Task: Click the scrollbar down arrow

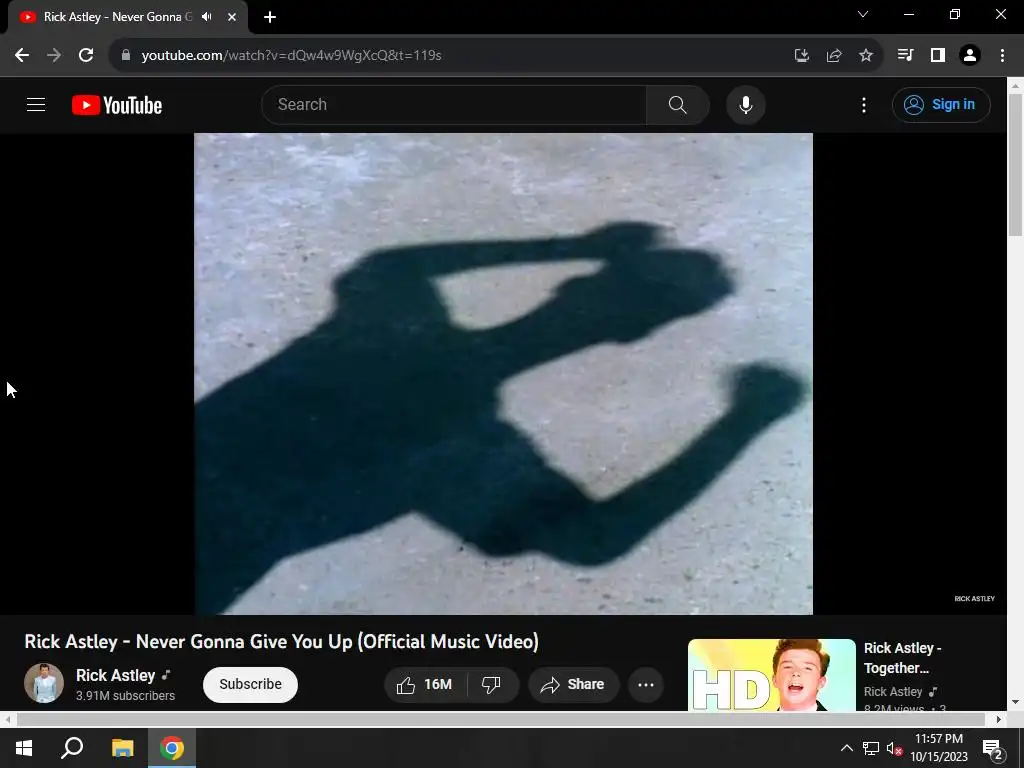Action: (1016, 702)
